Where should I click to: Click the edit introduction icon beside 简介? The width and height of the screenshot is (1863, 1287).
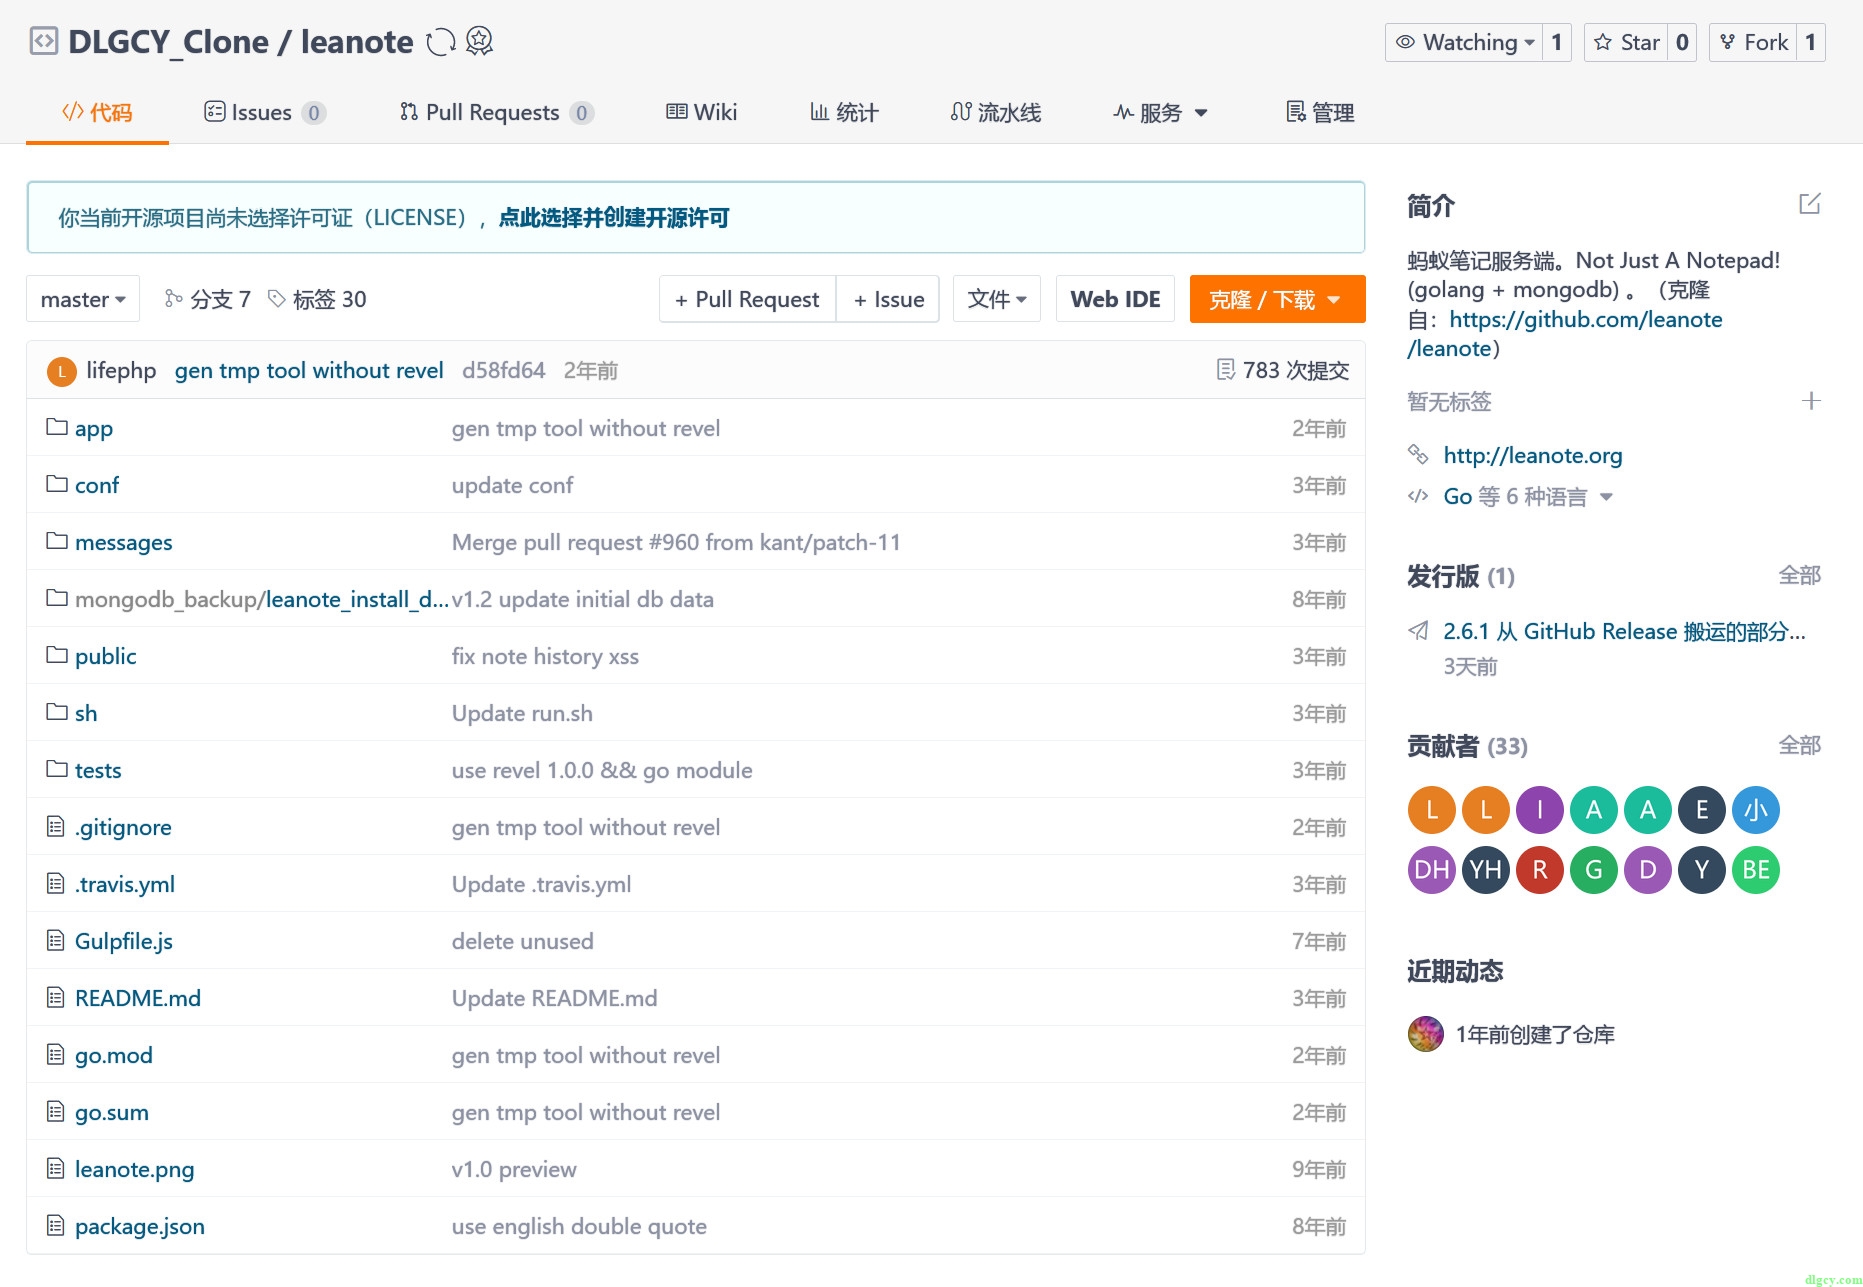click(1810, 204)
